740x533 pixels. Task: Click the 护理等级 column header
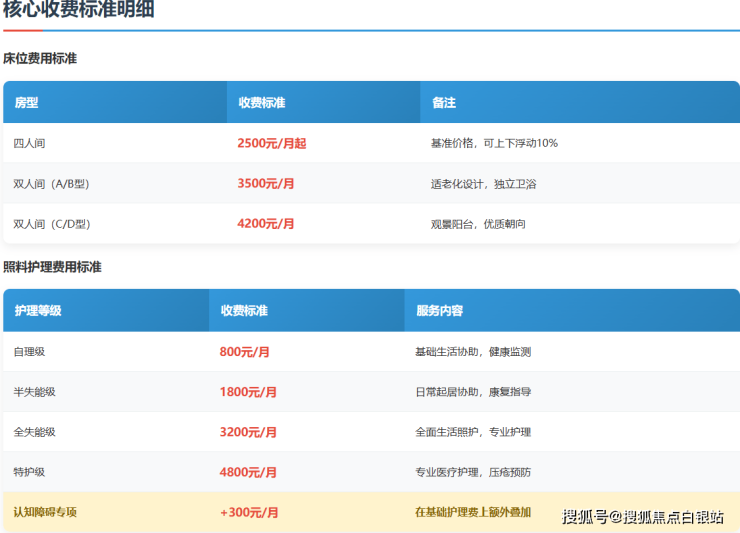pos(38,310)
